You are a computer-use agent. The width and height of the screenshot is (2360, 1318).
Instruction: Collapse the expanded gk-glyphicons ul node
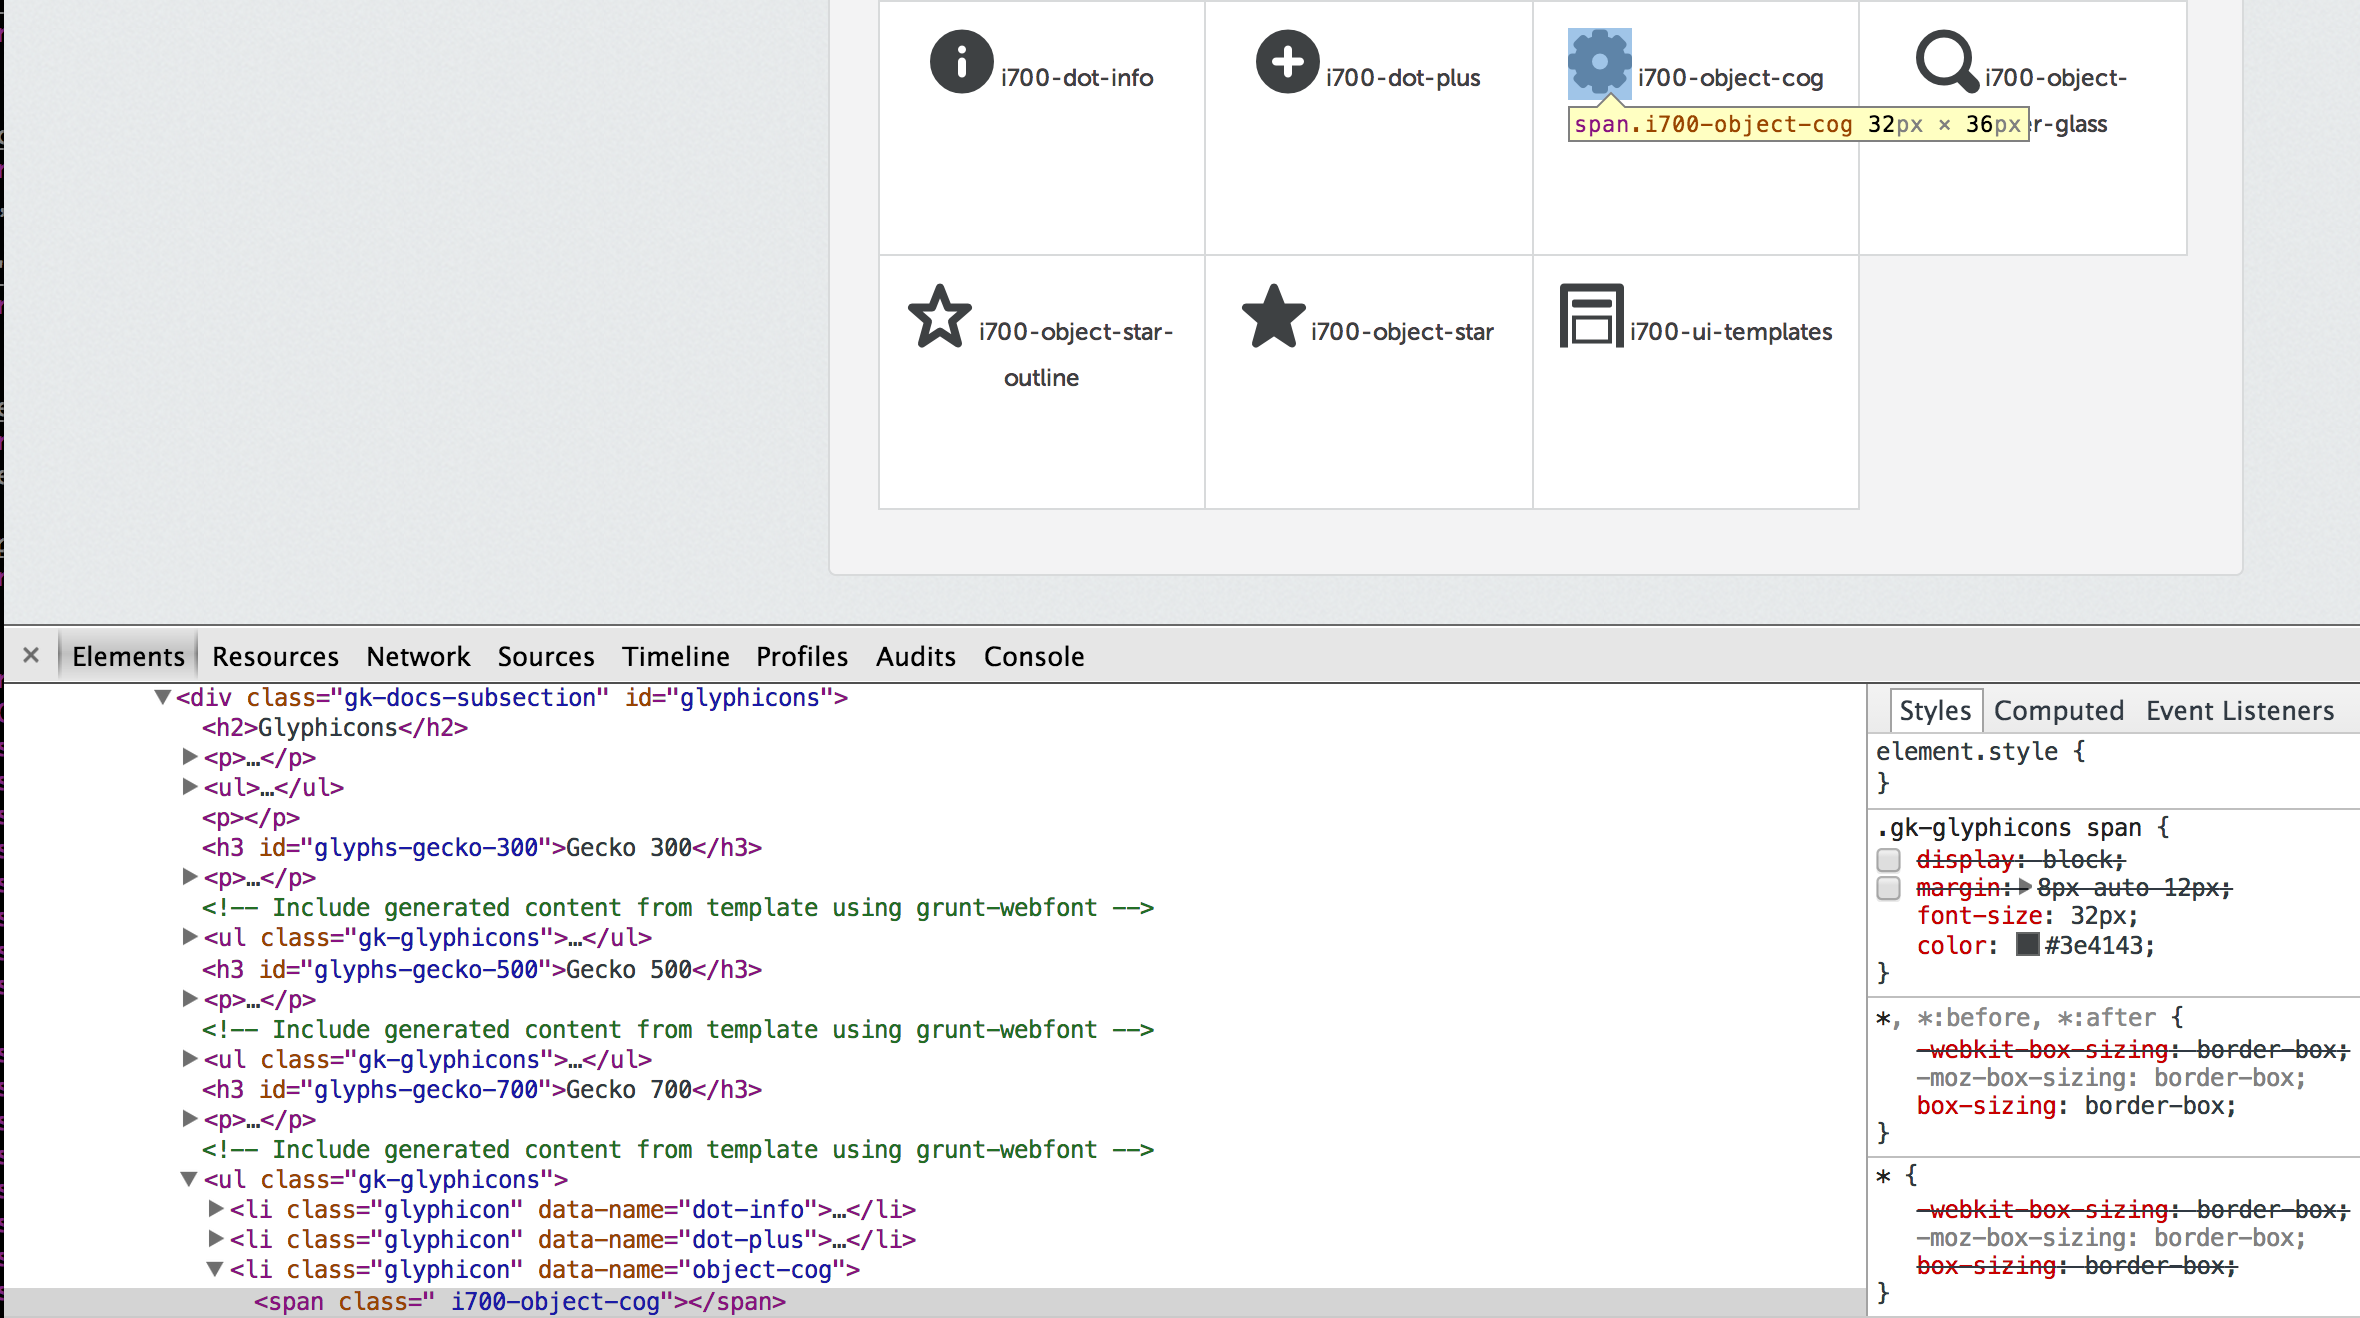tap(189, 1179)
